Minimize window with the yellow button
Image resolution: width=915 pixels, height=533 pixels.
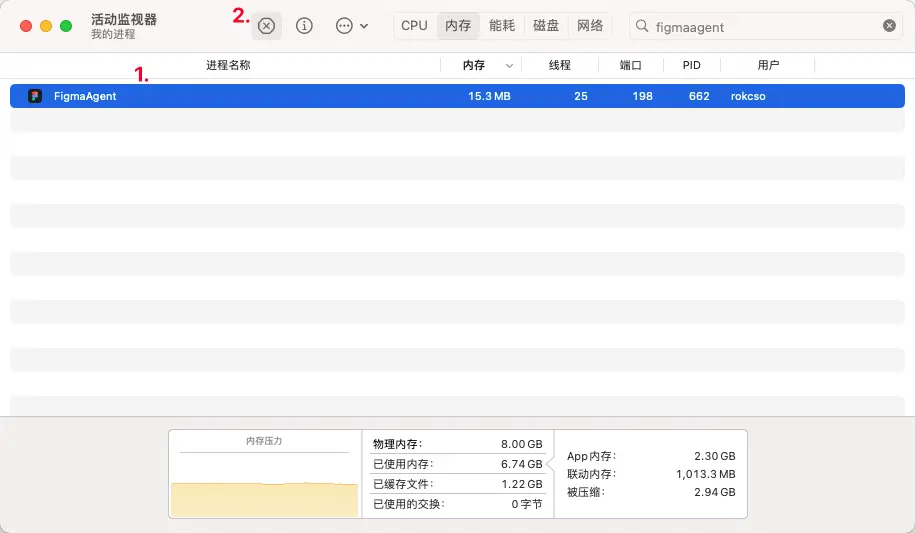pos(46,26)
